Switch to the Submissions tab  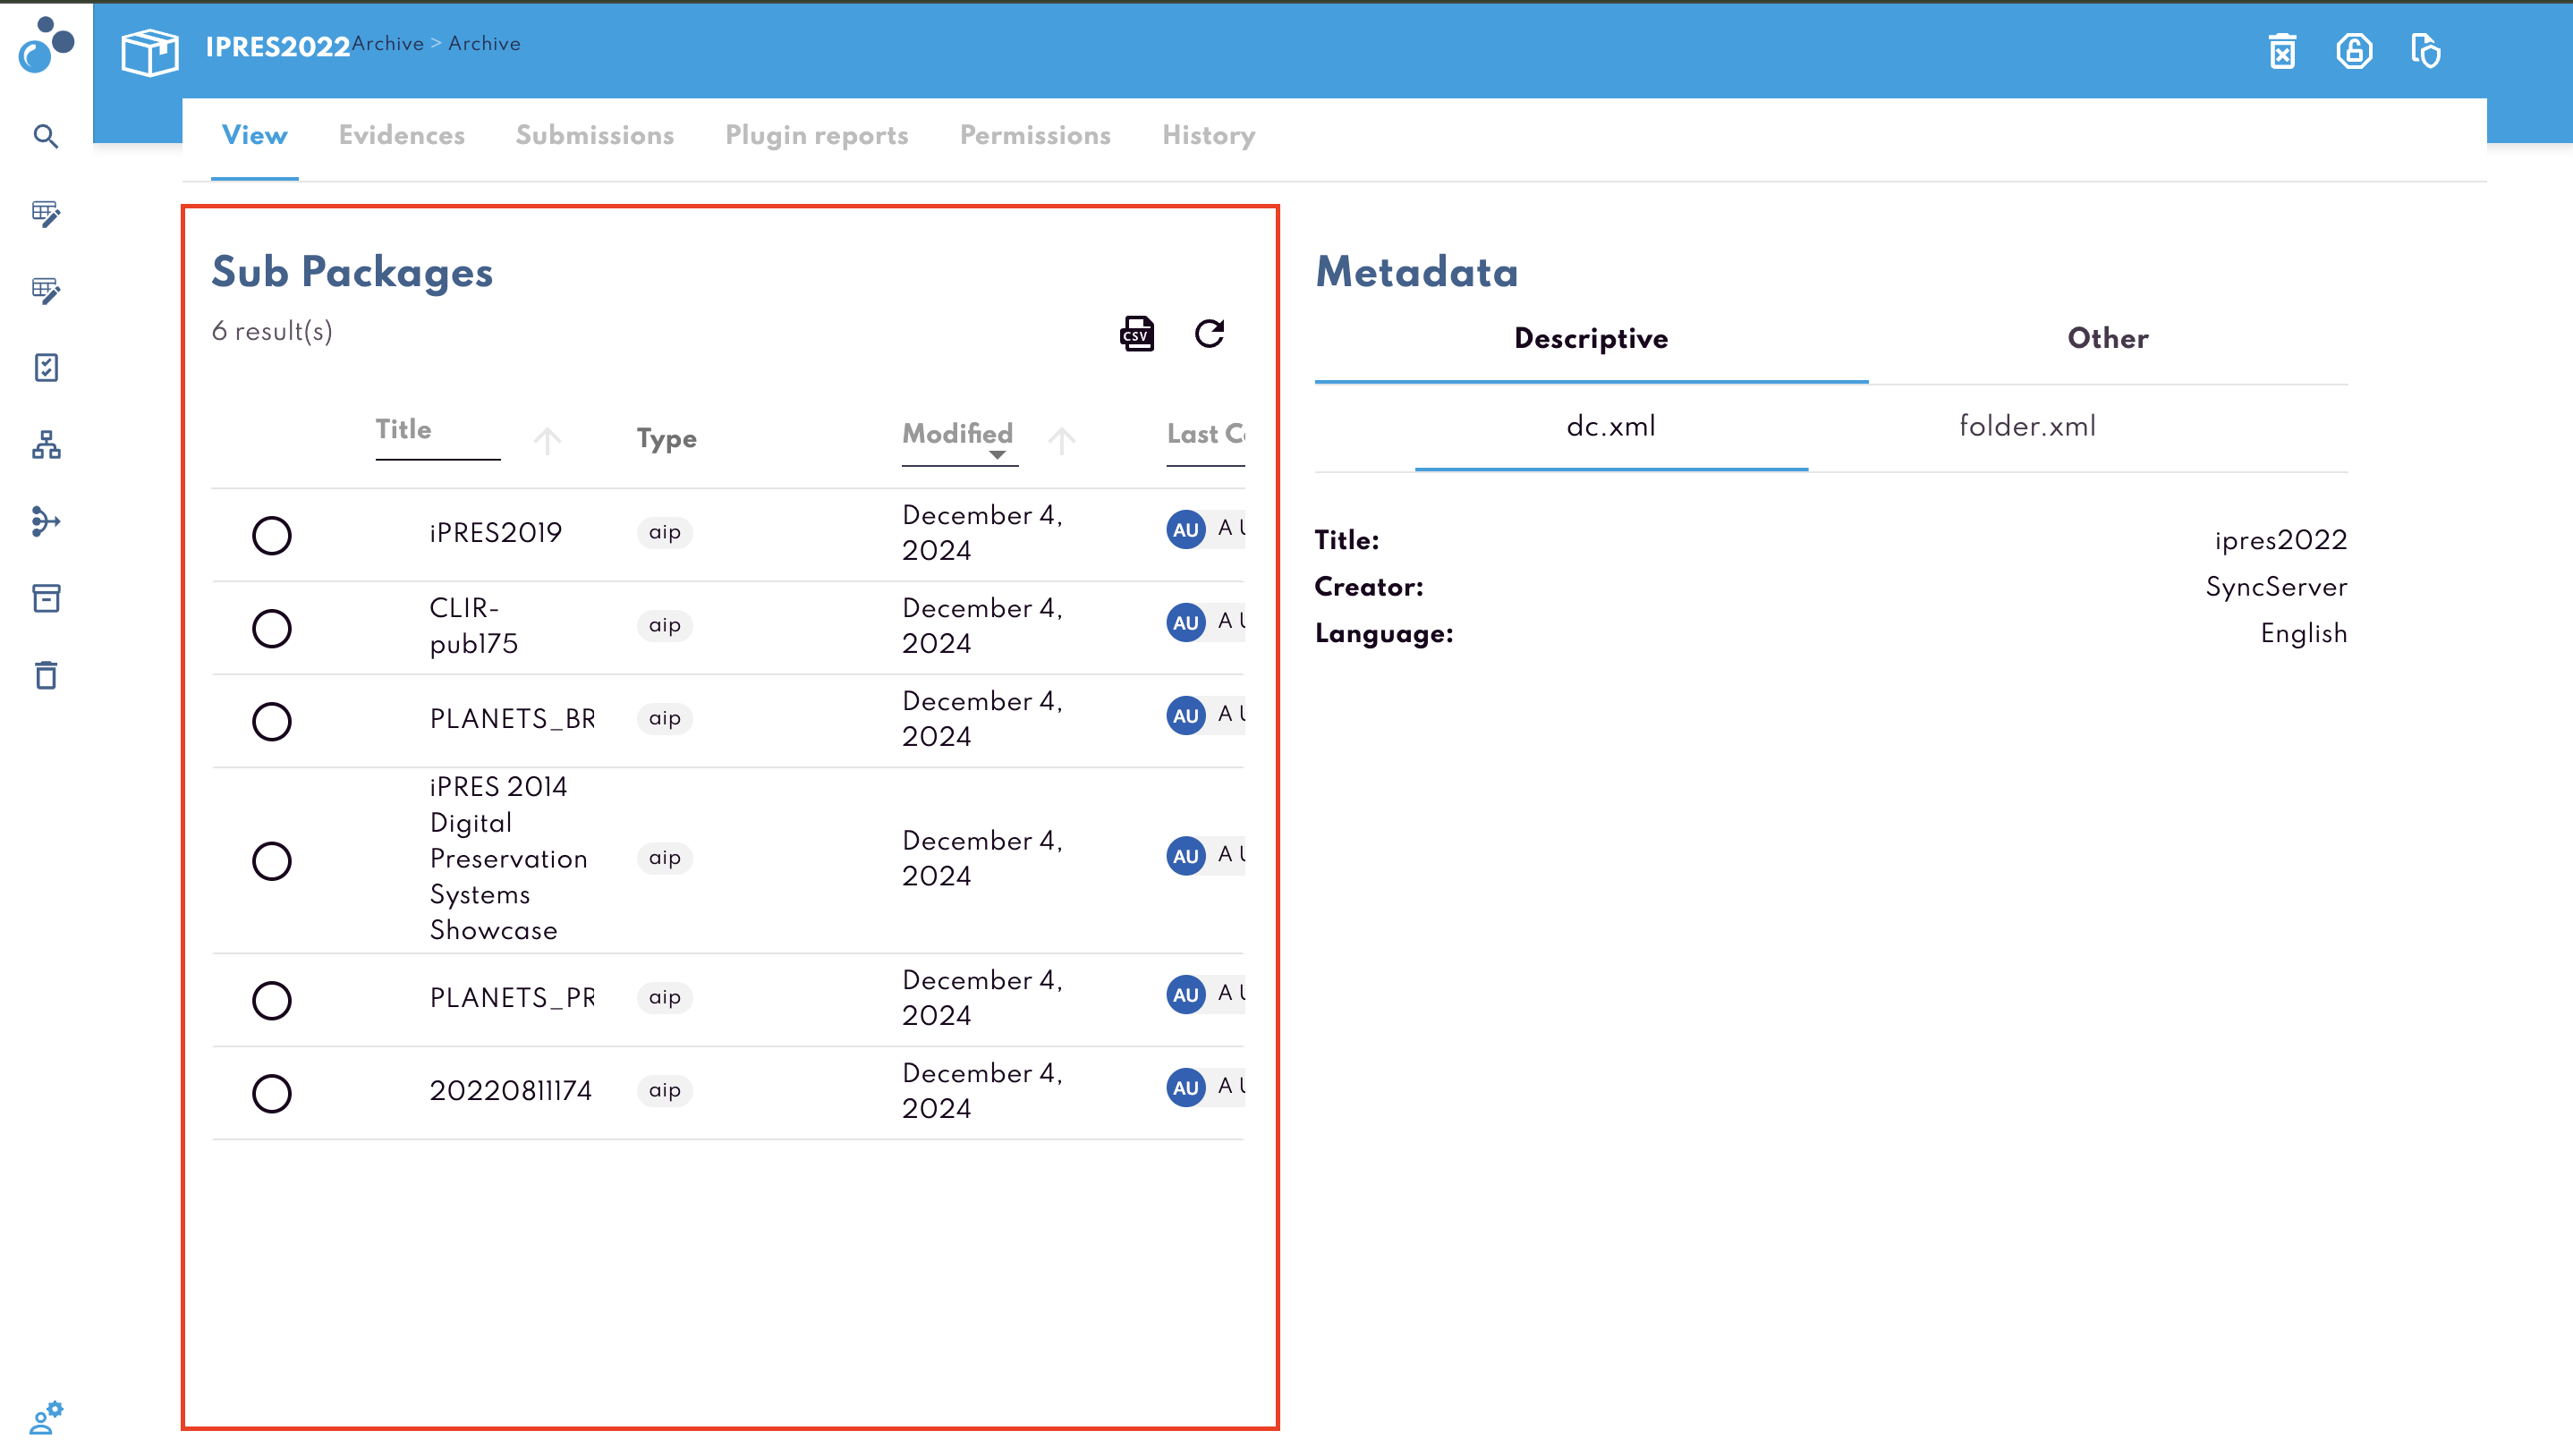coord(595,136)
